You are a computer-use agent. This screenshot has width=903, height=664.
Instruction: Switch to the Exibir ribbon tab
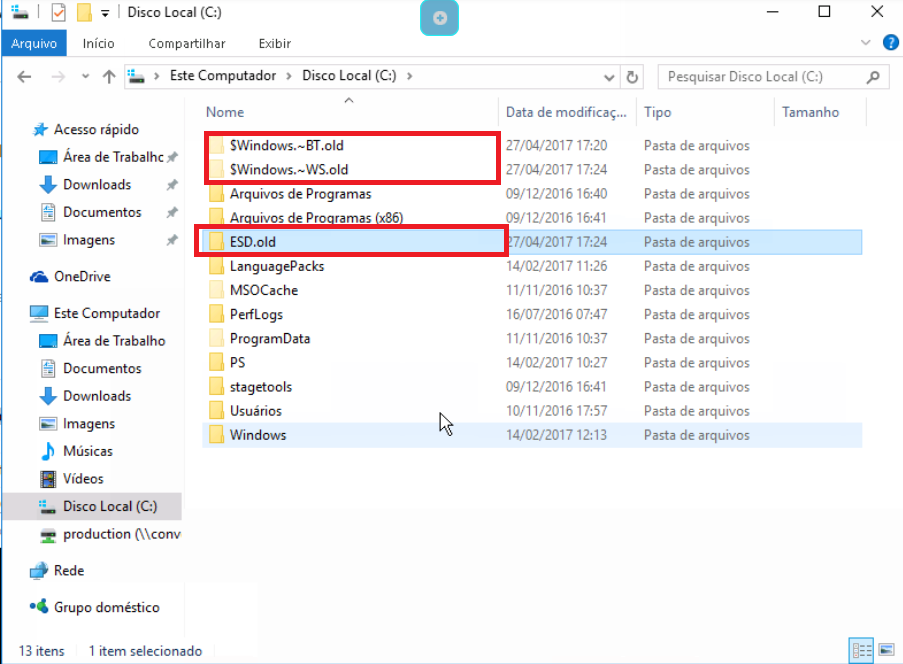275,43
